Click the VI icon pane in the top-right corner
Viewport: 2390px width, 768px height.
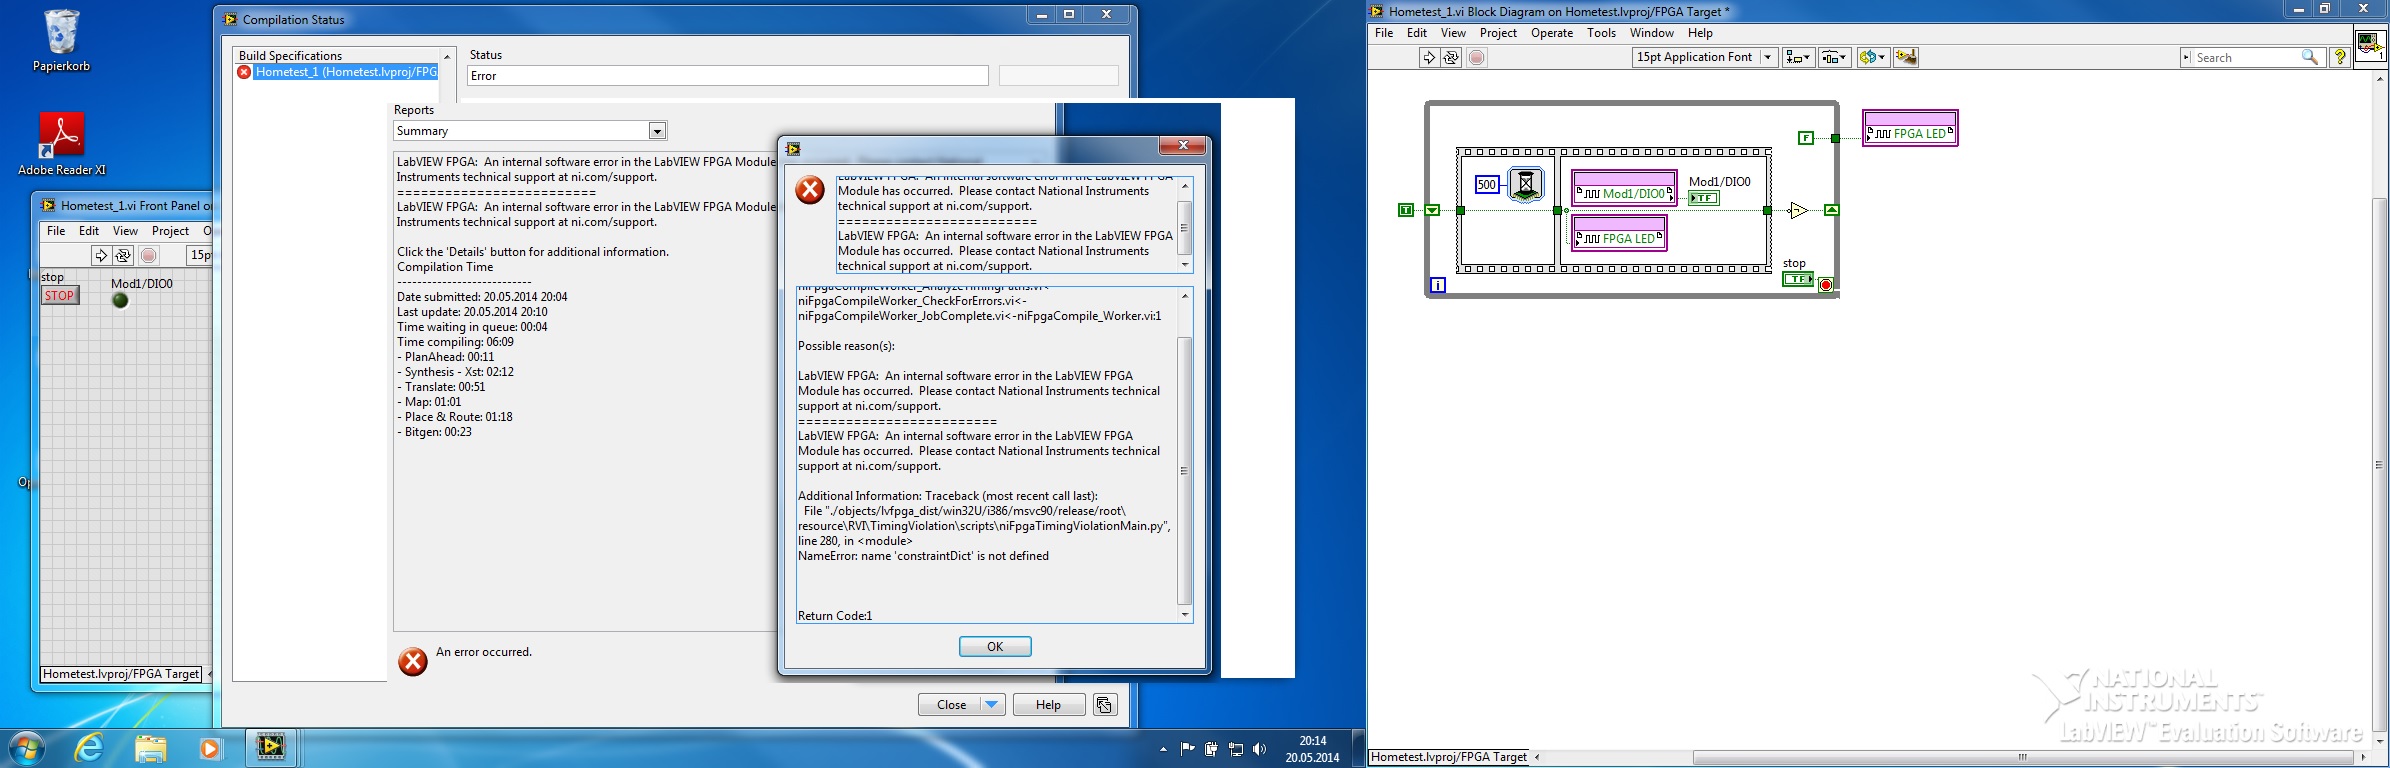coord(2370,45)
